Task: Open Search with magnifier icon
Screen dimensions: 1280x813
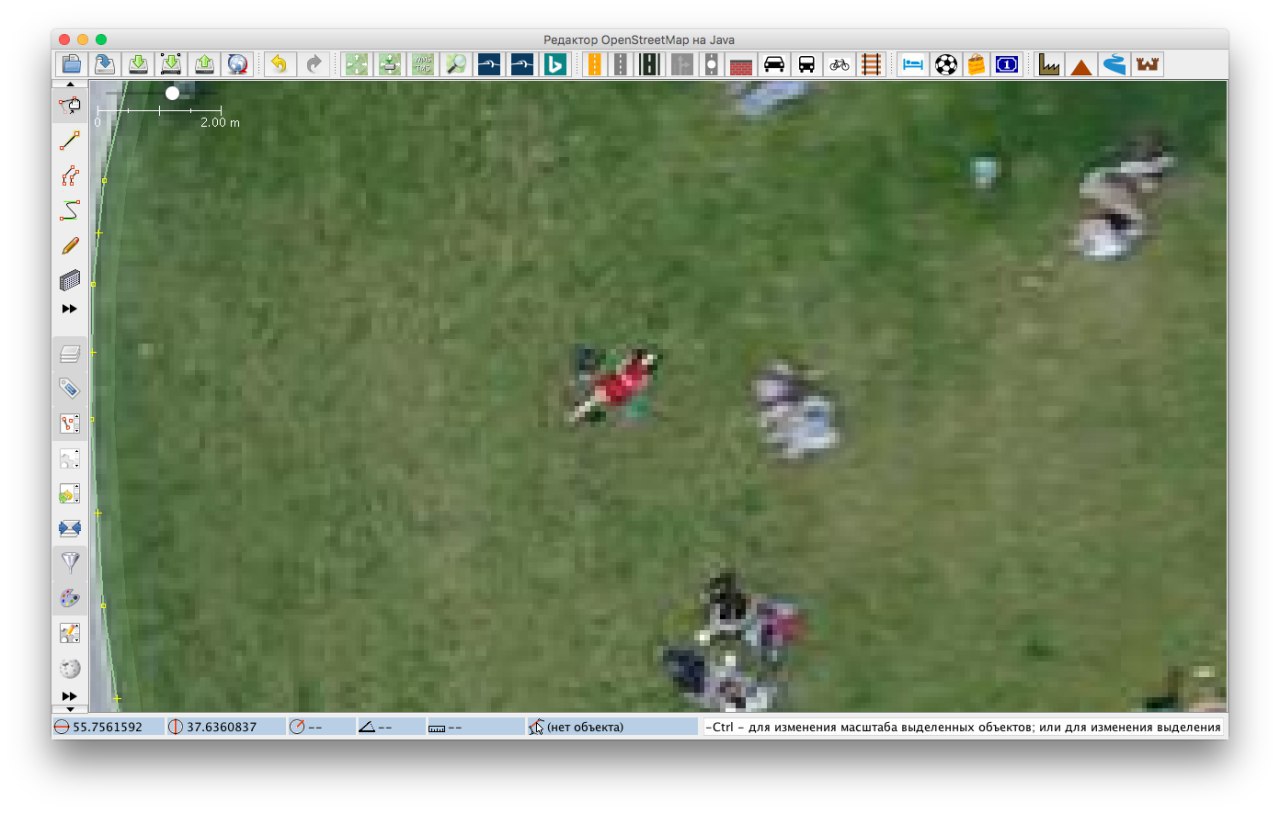Action: [x=456, y=64]
